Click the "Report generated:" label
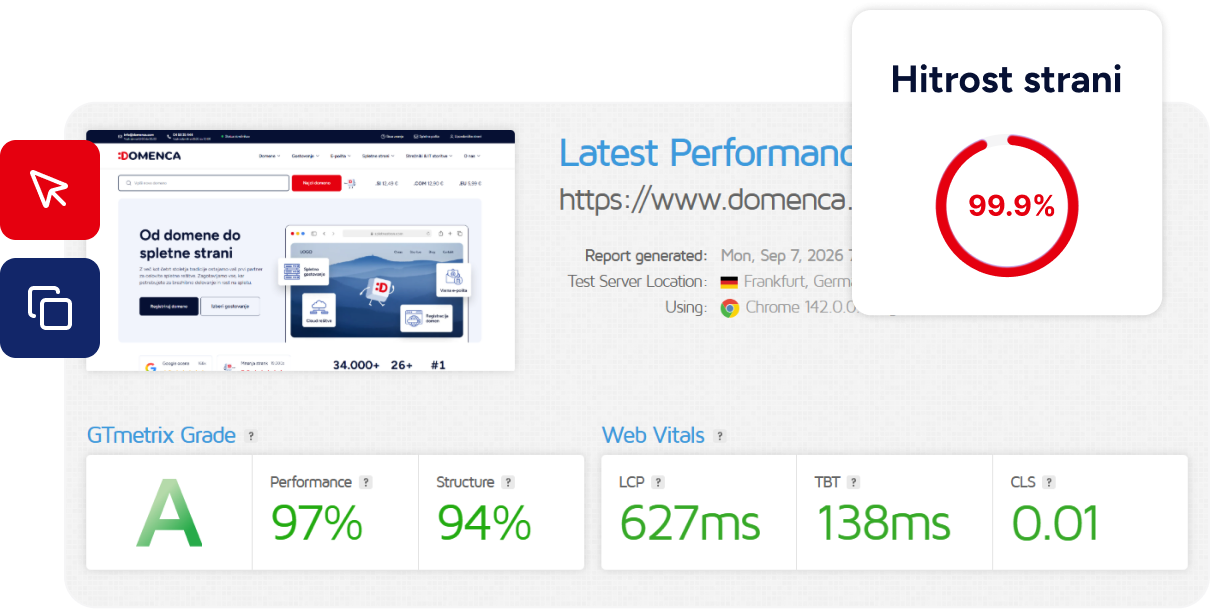 646,255
